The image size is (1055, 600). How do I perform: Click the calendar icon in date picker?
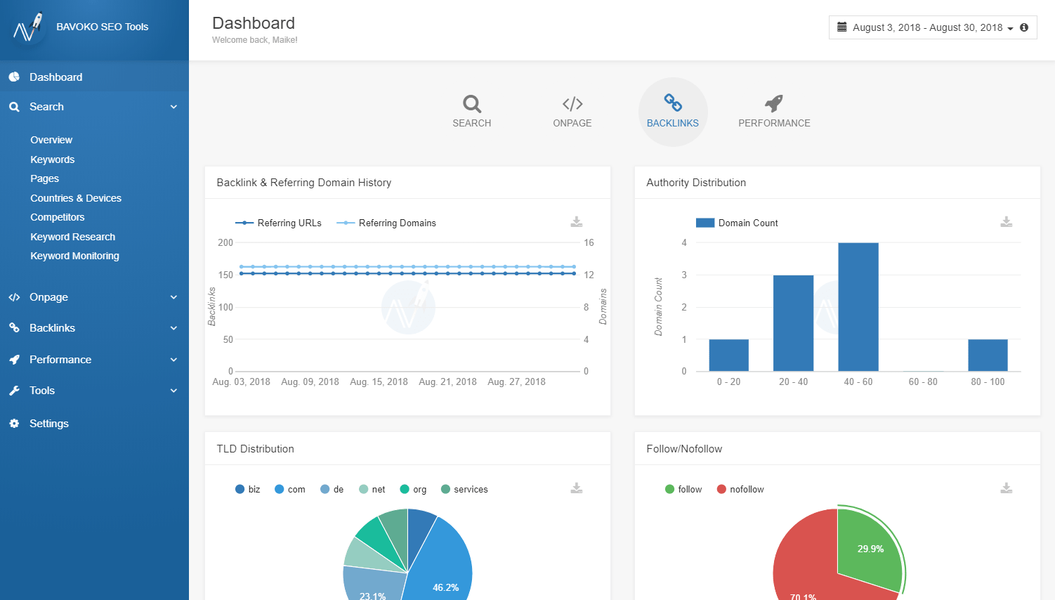tap(842, 27)
